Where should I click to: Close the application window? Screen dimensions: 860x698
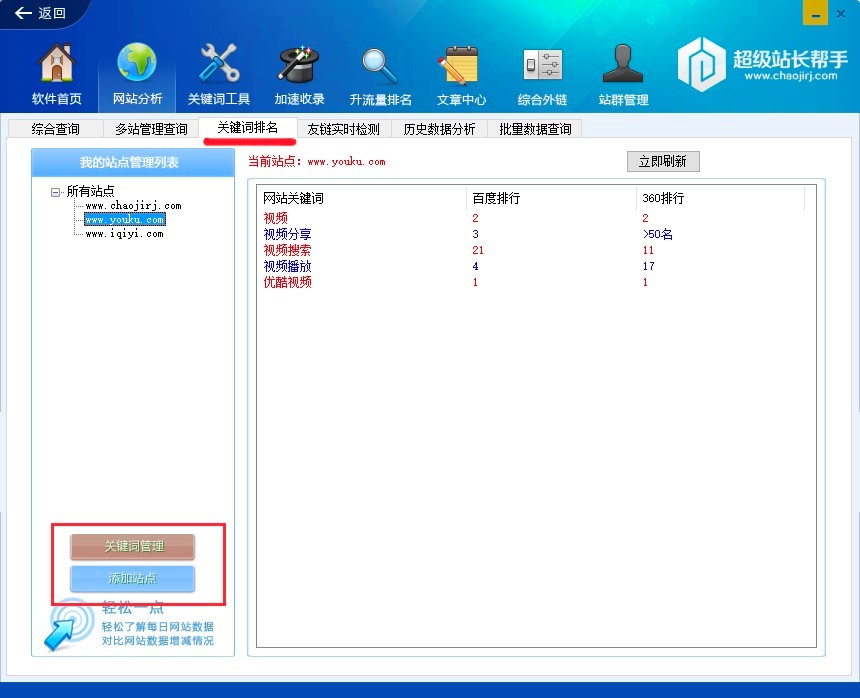pyautogui.click(x=841, y=14)
